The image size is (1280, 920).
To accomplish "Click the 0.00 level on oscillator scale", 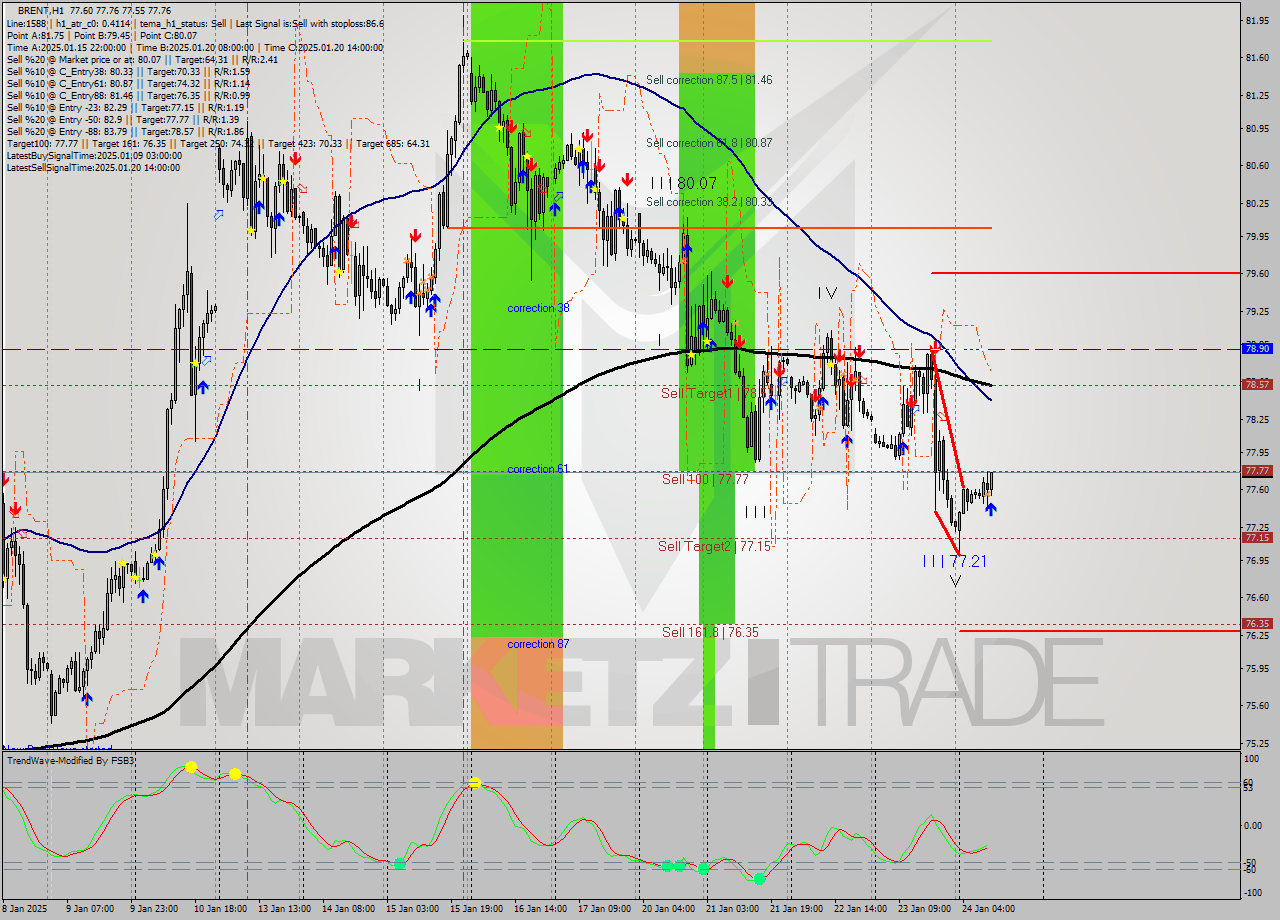I will click(1253, 826).
